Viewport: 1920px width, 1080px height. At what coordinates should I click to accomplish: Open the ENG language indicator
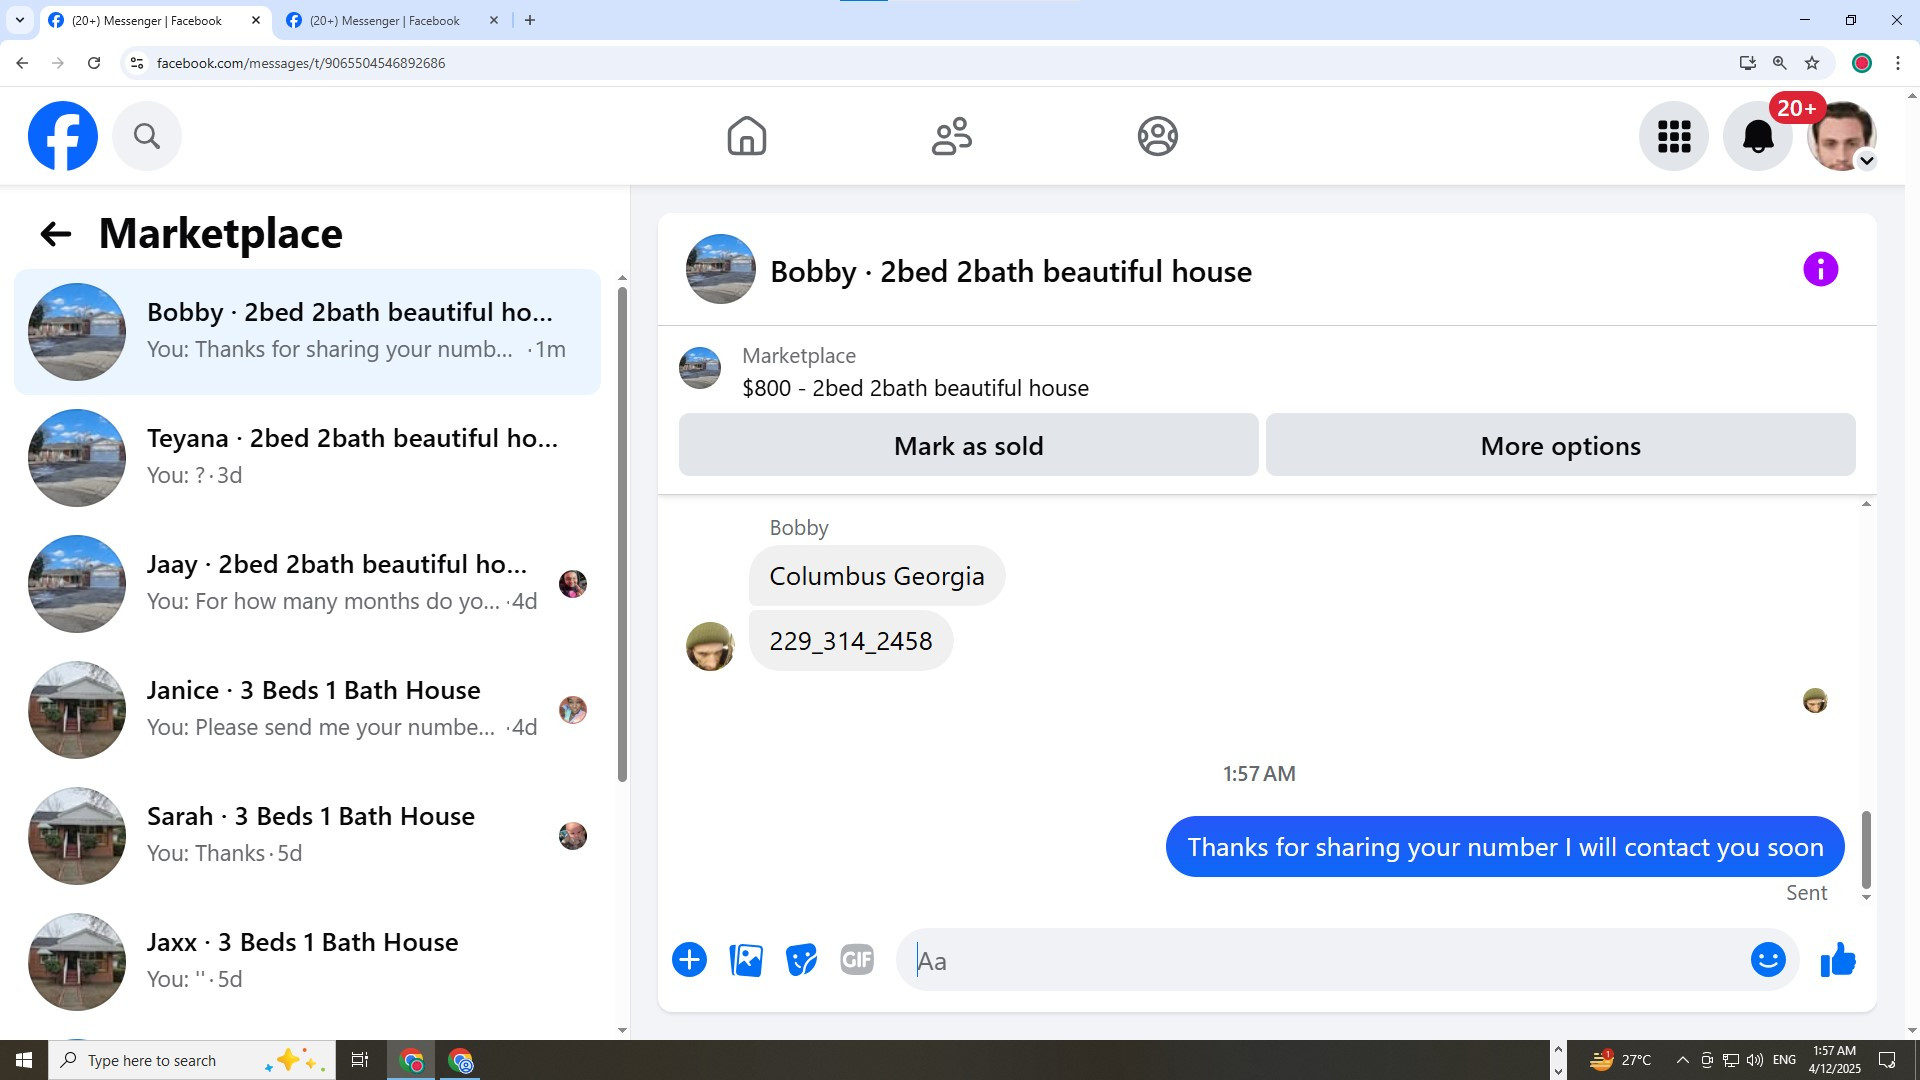[1785, 1060]
